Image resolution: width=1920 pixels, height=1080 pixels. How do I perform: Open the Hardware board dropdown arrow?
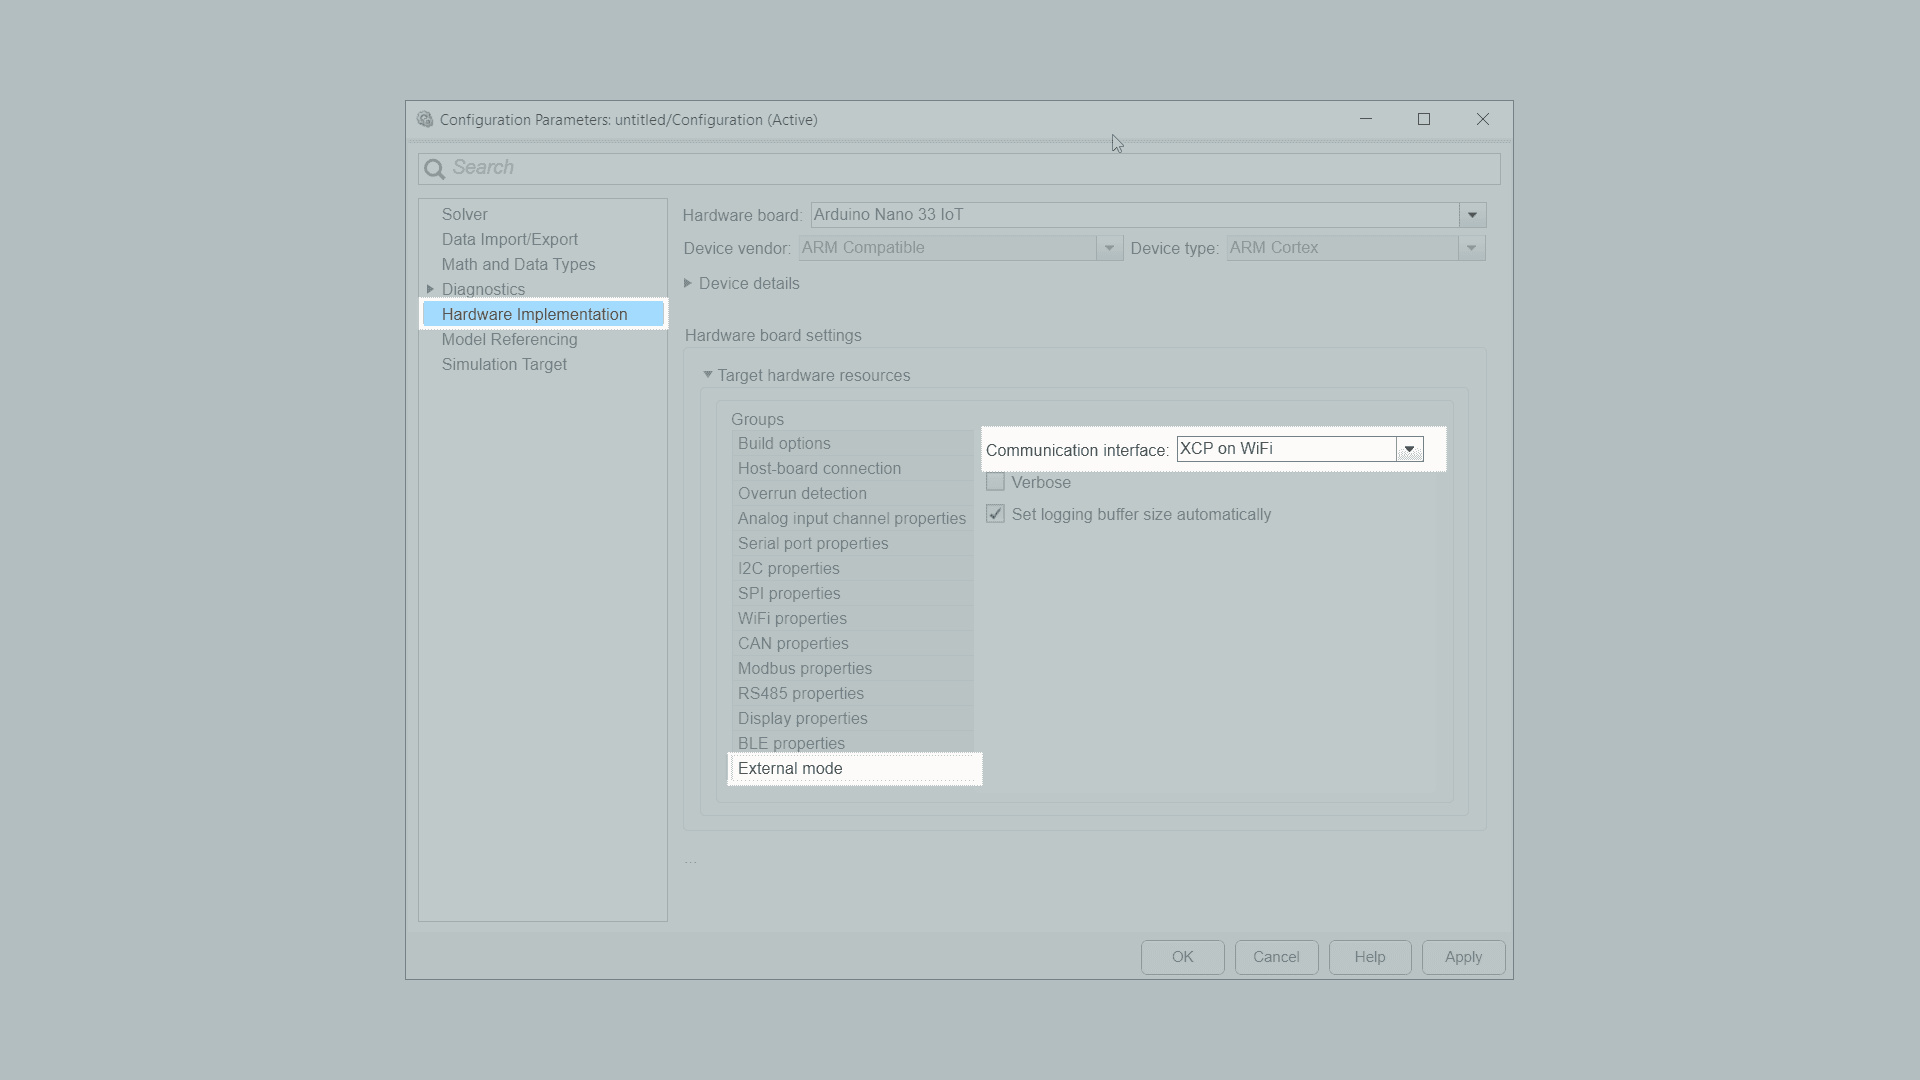pyautogui.click(x=1472, y=215)
